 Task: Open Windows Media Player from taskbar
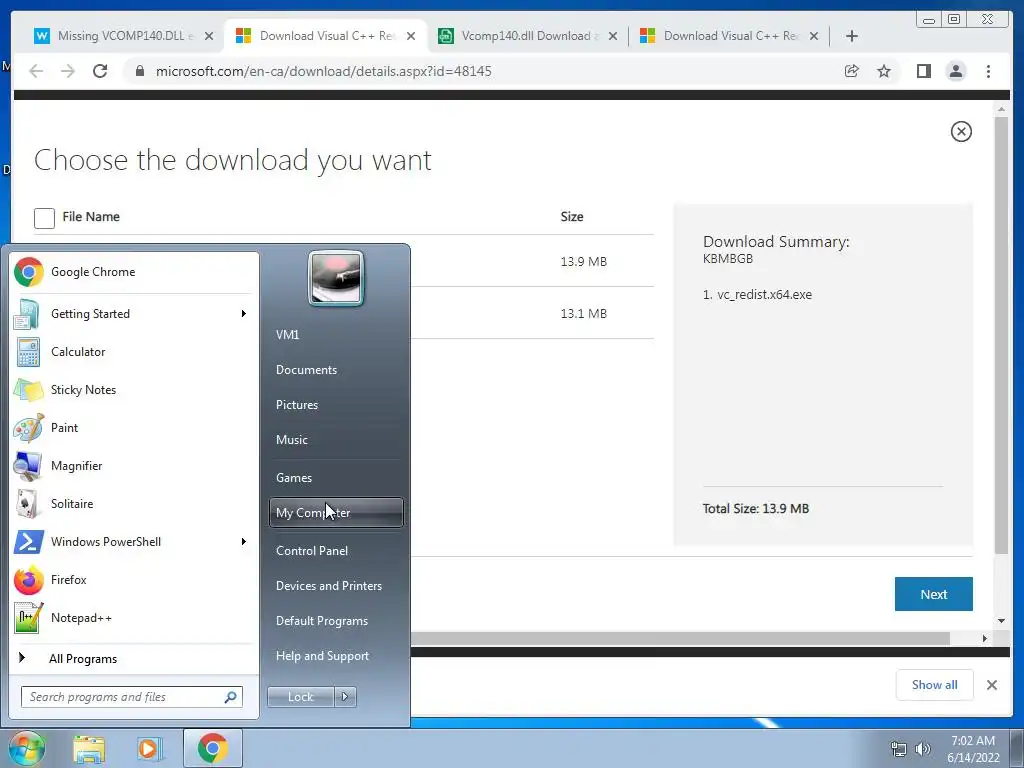point(149,748)
